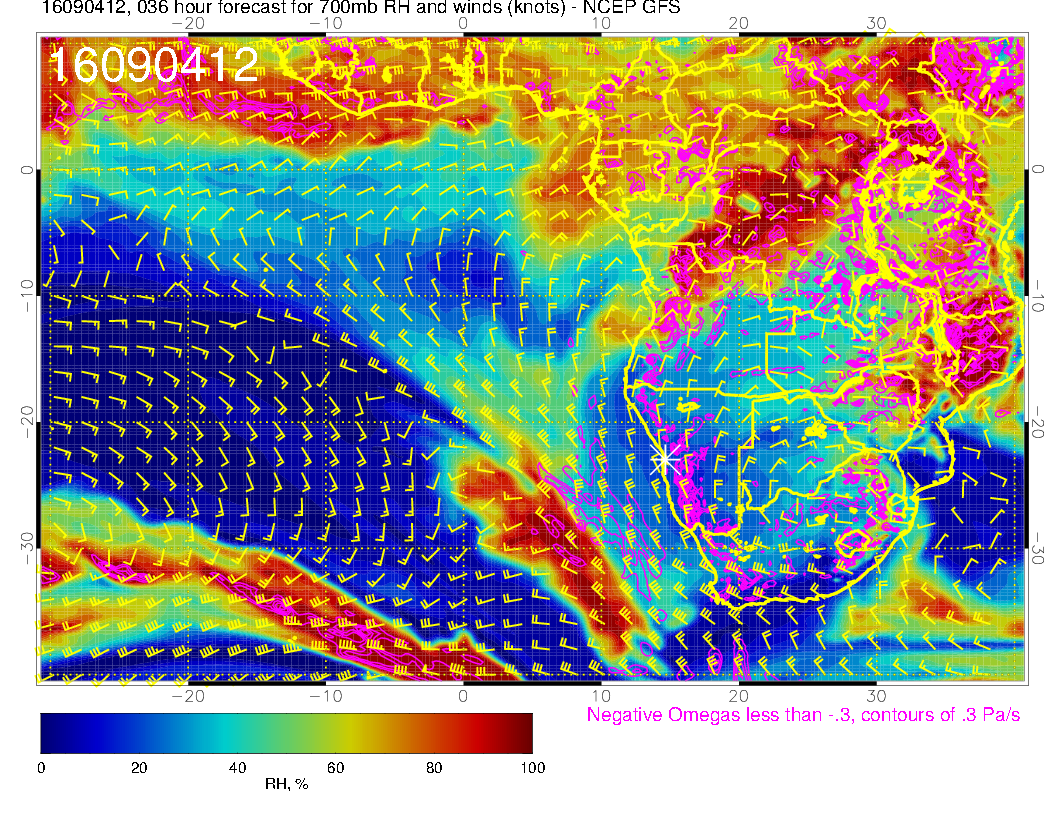Click the white star marker on the map
This screenshot has height=816, width=1056.
664,459
